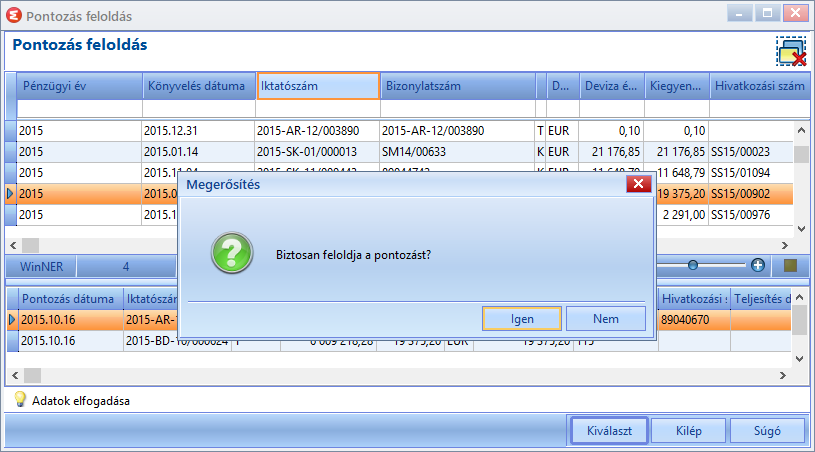815x452 pixels.
Task: Decline with the Nem button
Action: click(606, 318)
